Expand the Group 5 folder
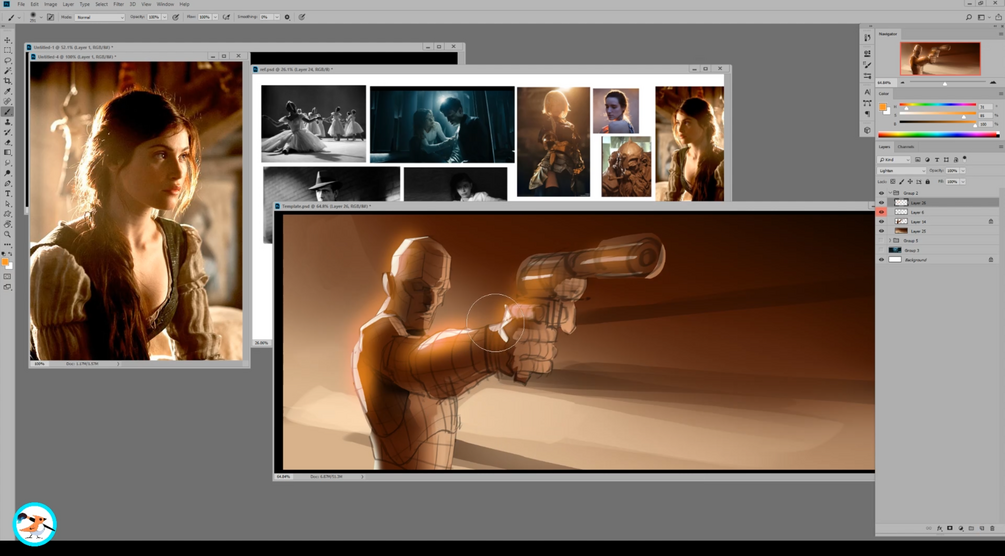 click(890, 240)
